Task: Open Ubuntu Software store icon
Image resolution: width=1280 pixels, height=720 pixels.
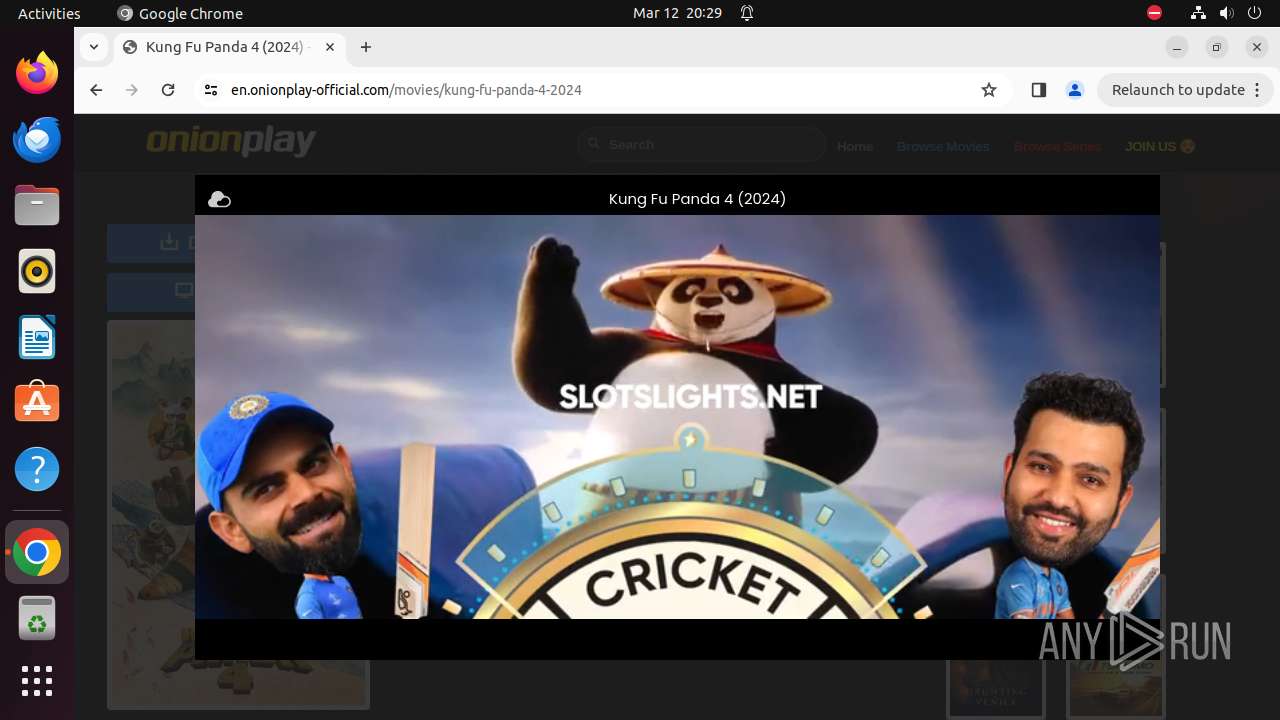Action: coord(37,403)
